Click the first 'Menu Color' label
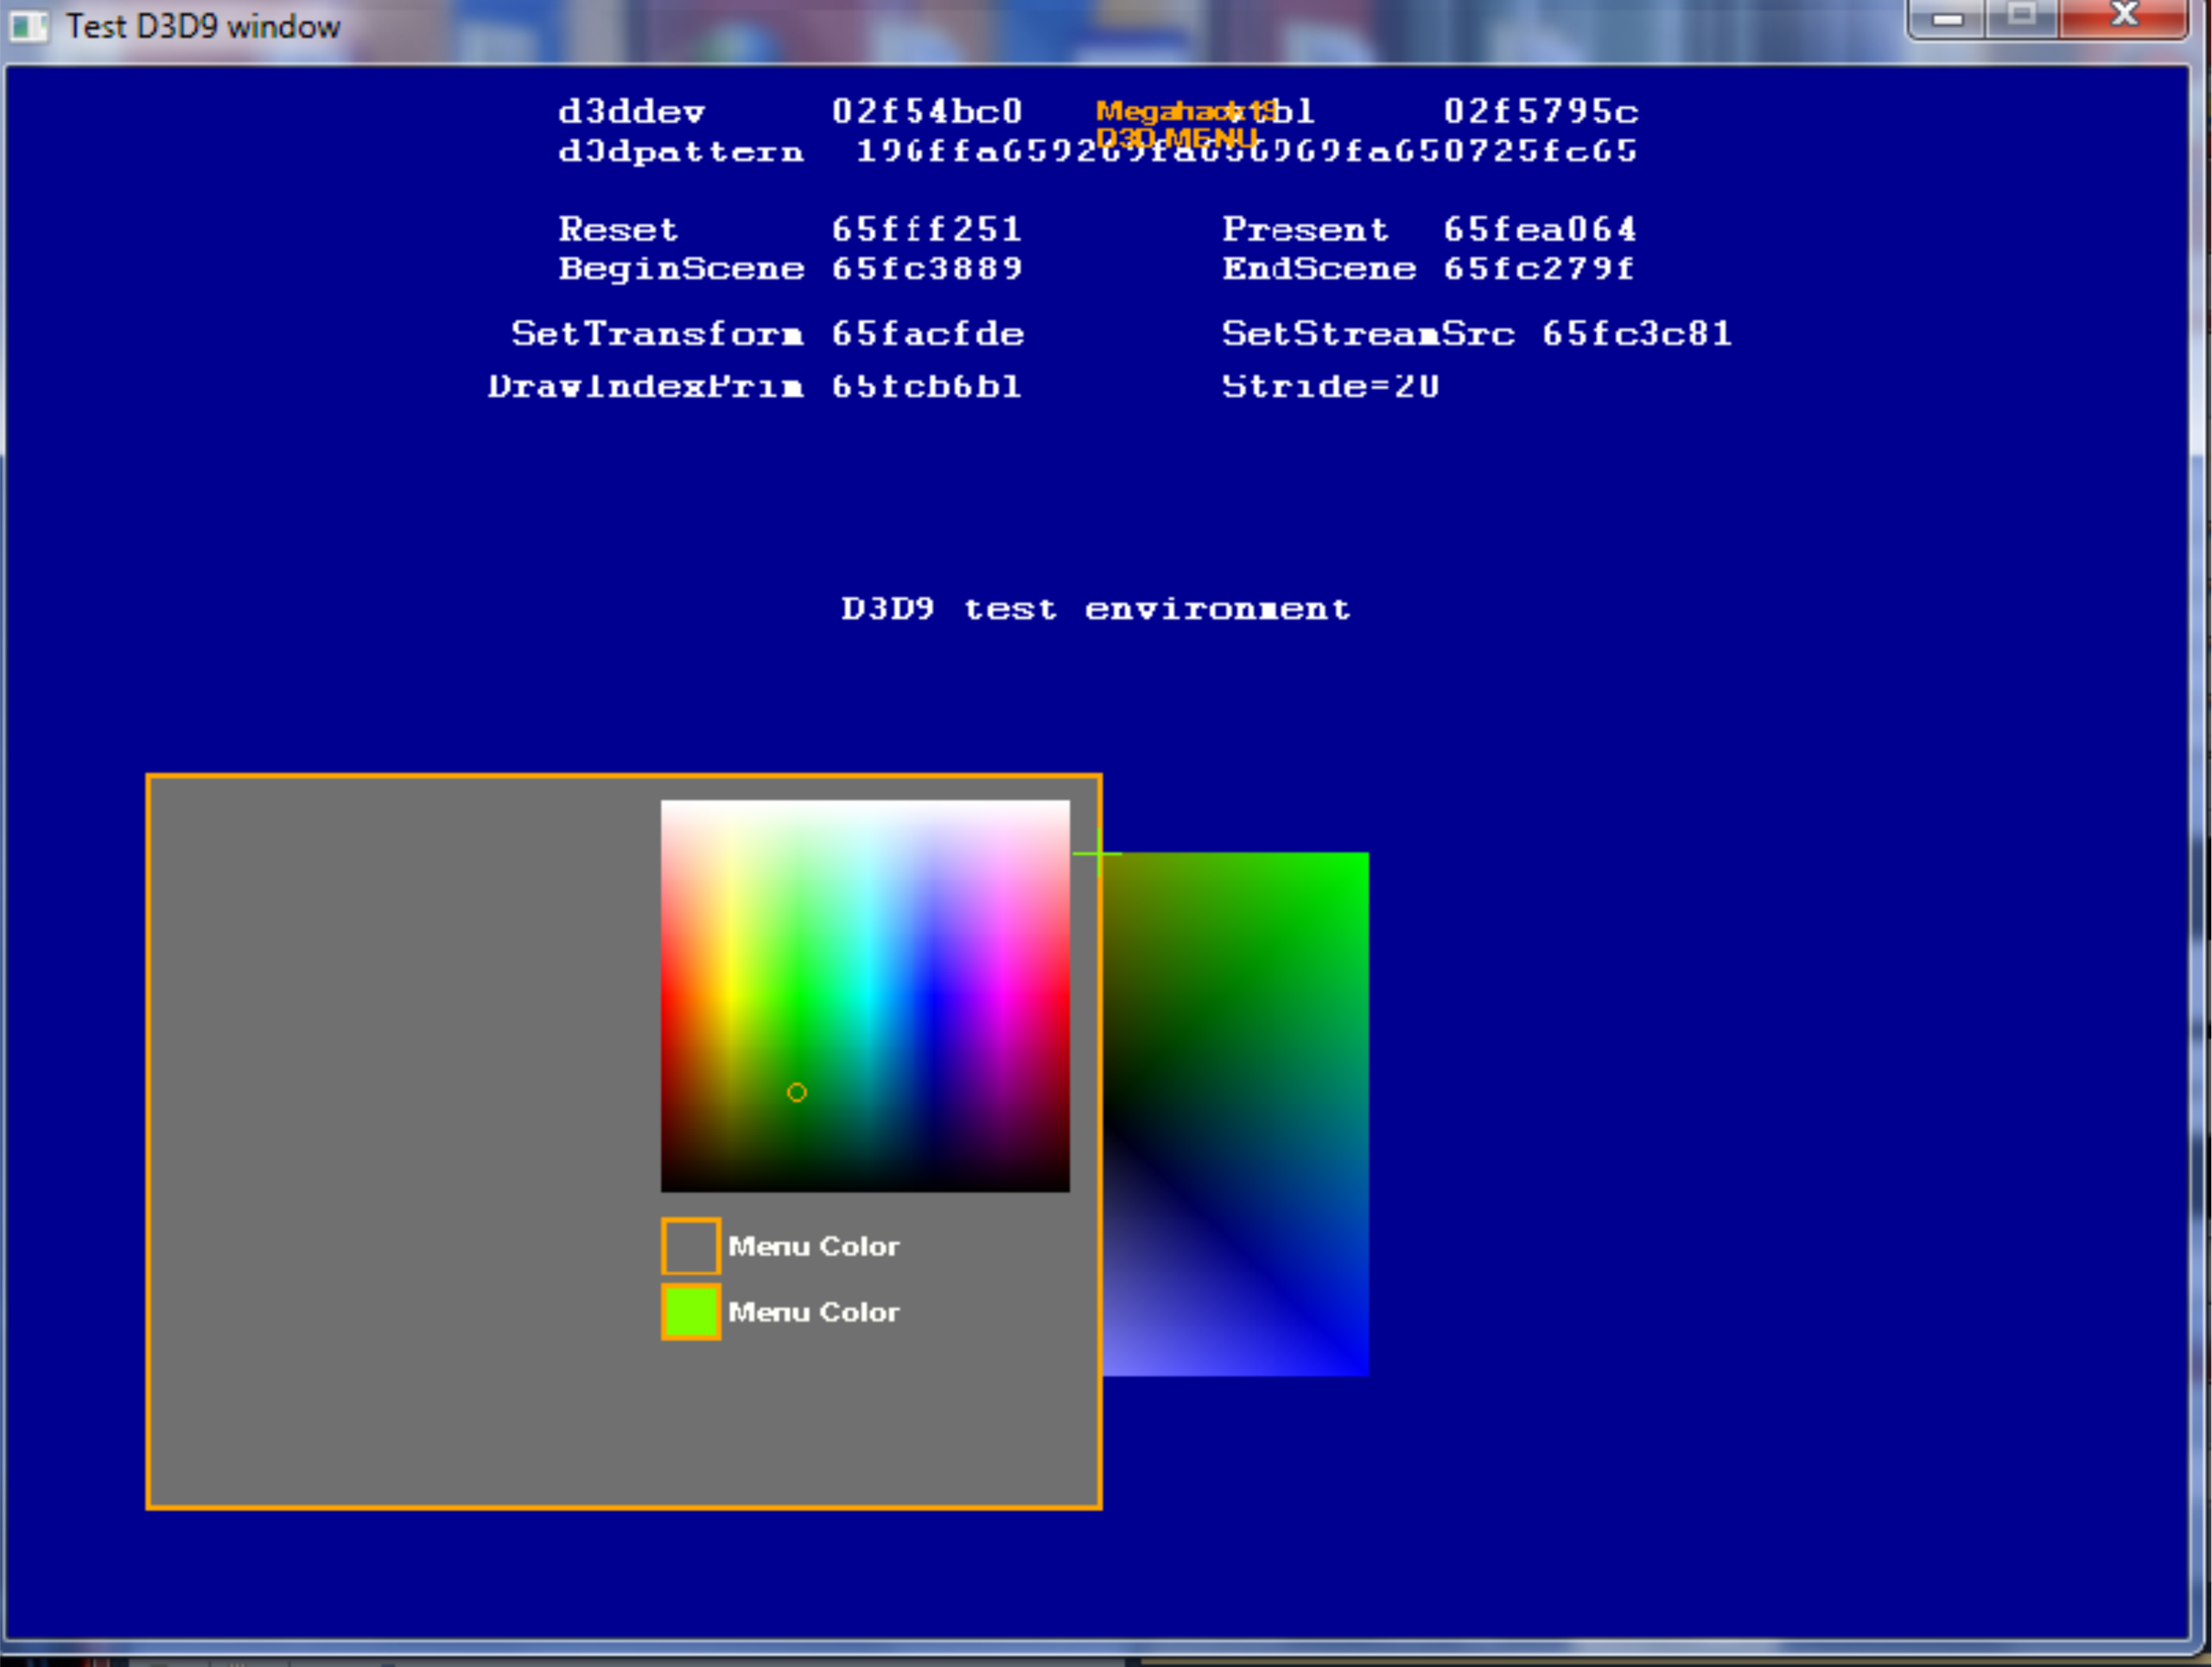Viewport: 2212px width, 1667px height. [814, 1246]
